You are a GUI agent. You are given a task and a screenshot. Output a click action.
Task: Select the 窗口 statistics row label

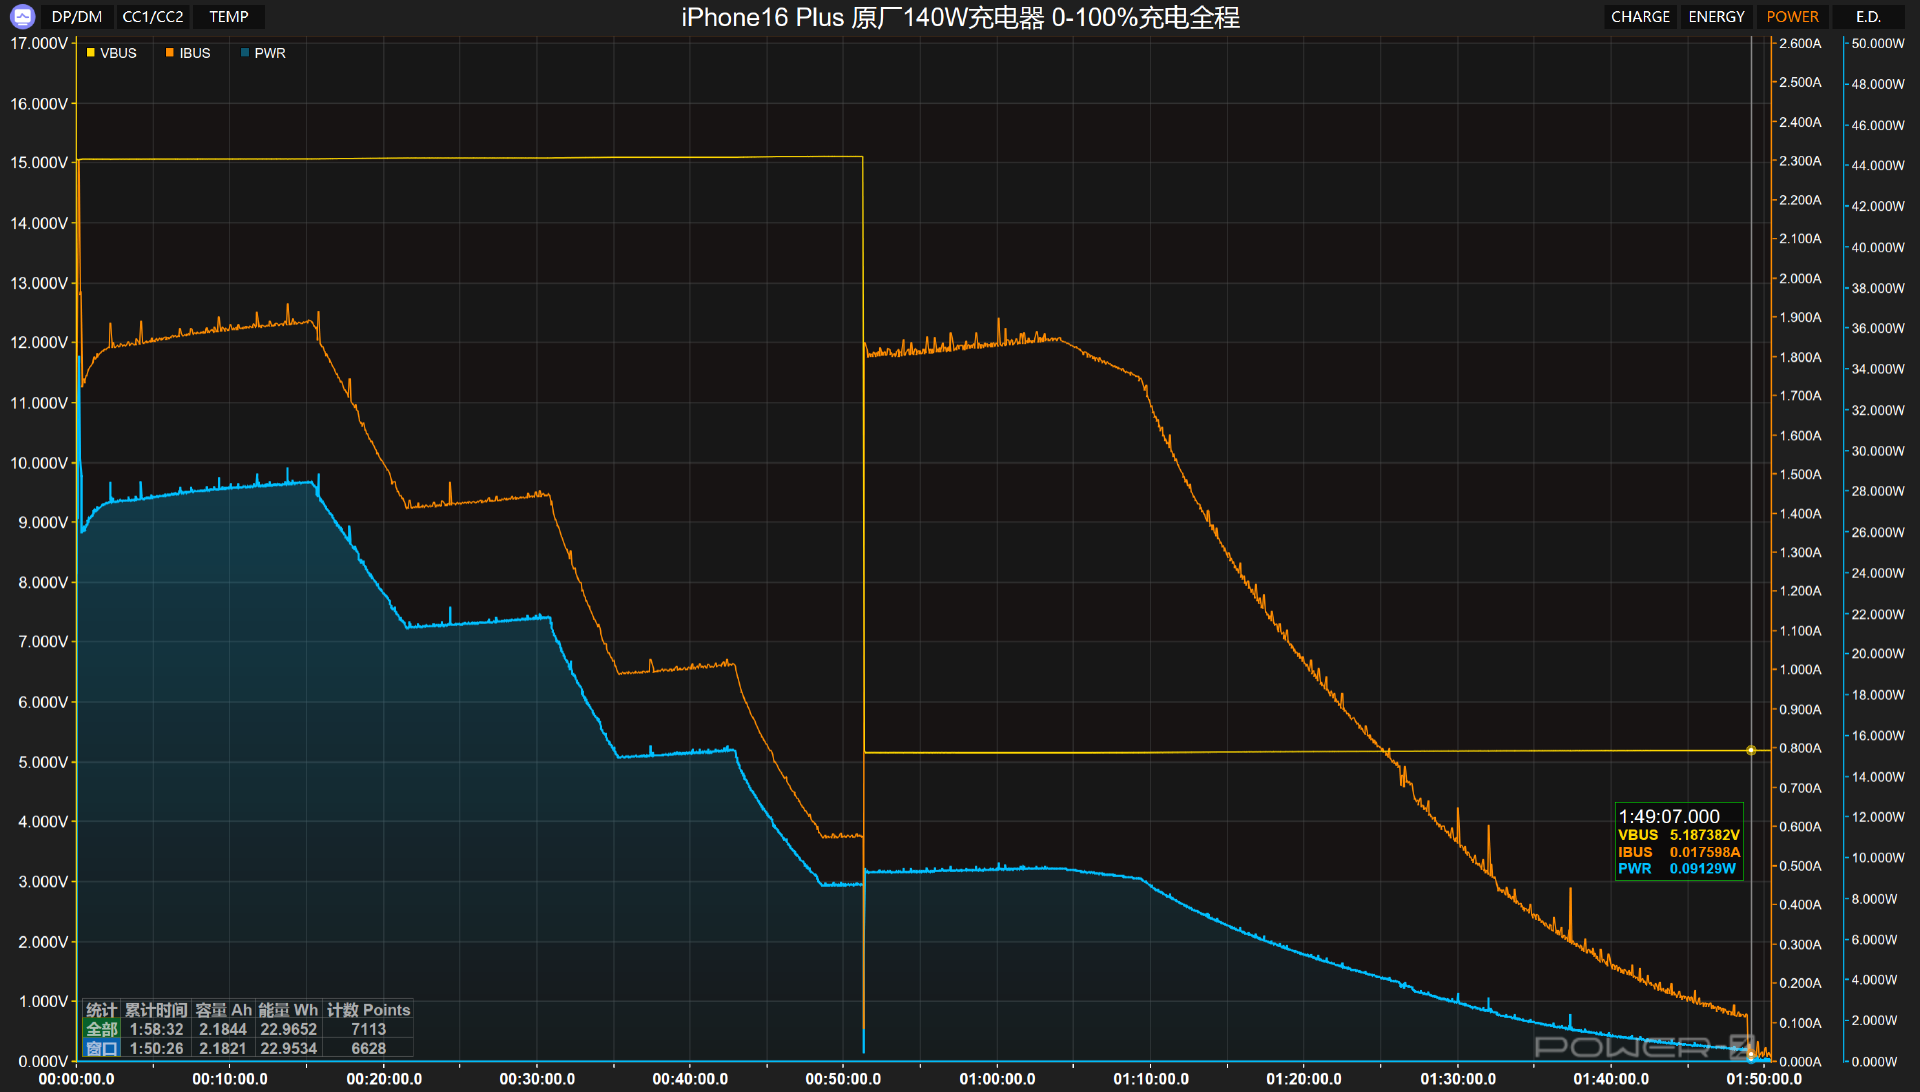coord(102,1048)
